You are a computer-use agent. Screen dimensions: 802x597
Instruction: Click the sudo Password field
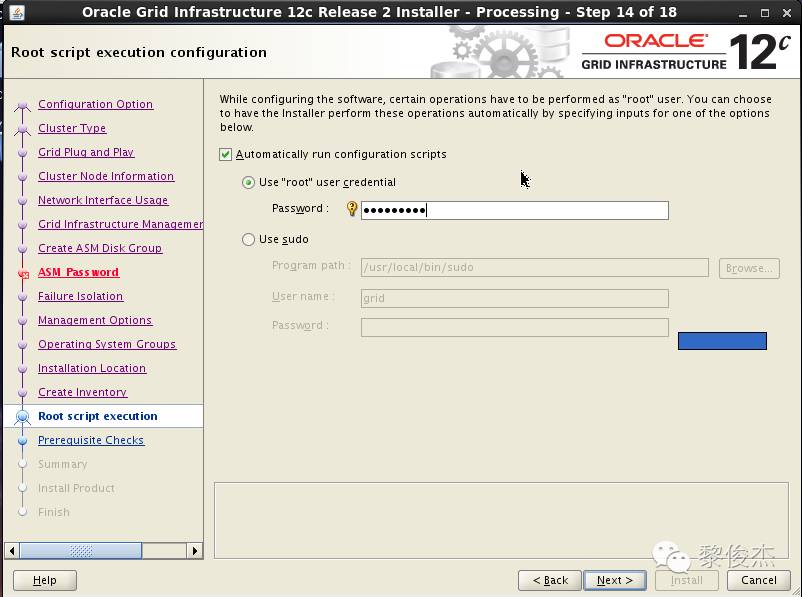[515, 327]
